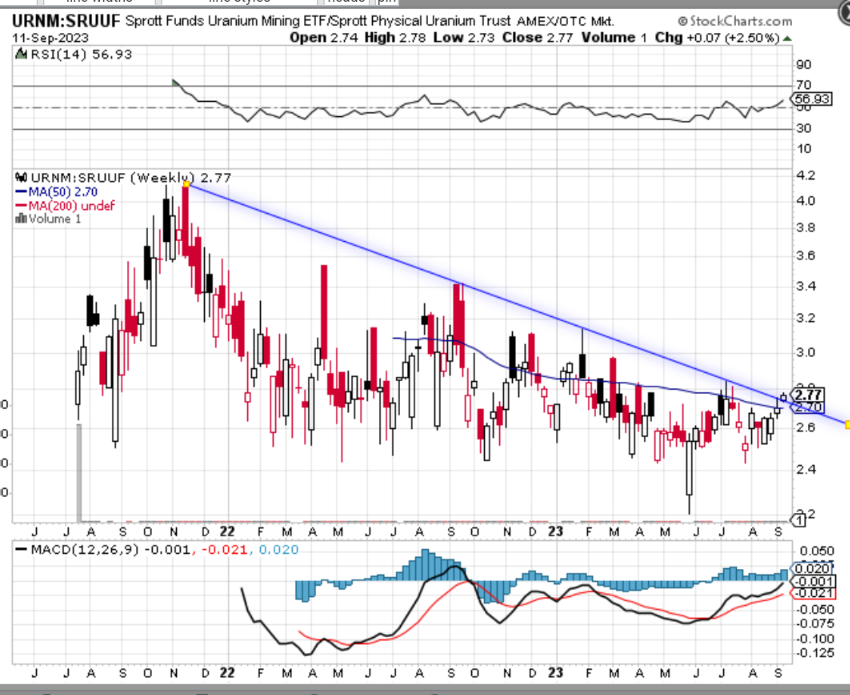850x695 pixels.
Task: Click the red -0.021 value in the MACD legend
Action: pos(224,550)
